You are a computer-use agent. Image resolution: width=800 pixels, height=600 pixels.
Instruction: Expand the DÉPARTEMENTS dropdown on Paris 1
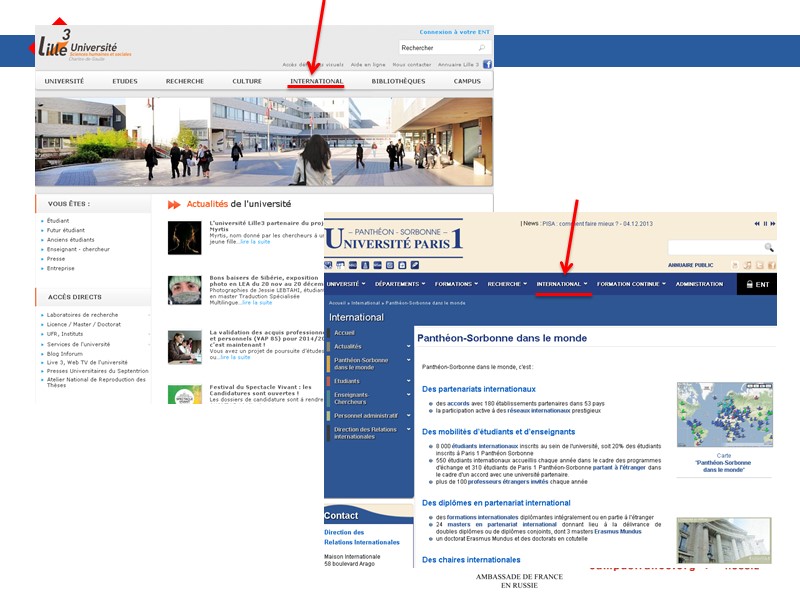400,284
